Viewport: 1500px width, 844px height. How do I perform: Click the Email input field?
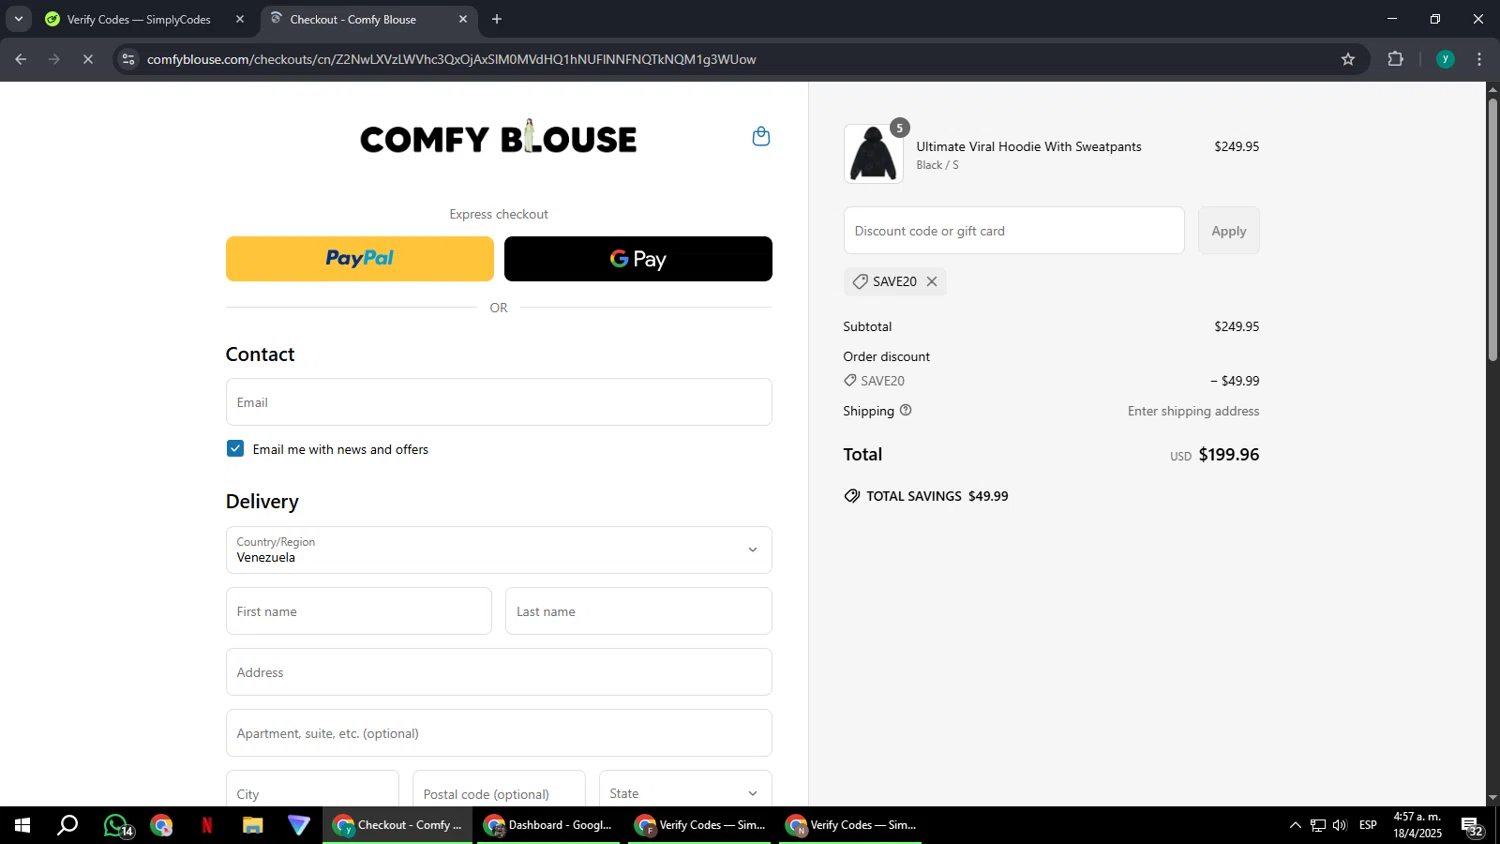(x=499, y=402)
